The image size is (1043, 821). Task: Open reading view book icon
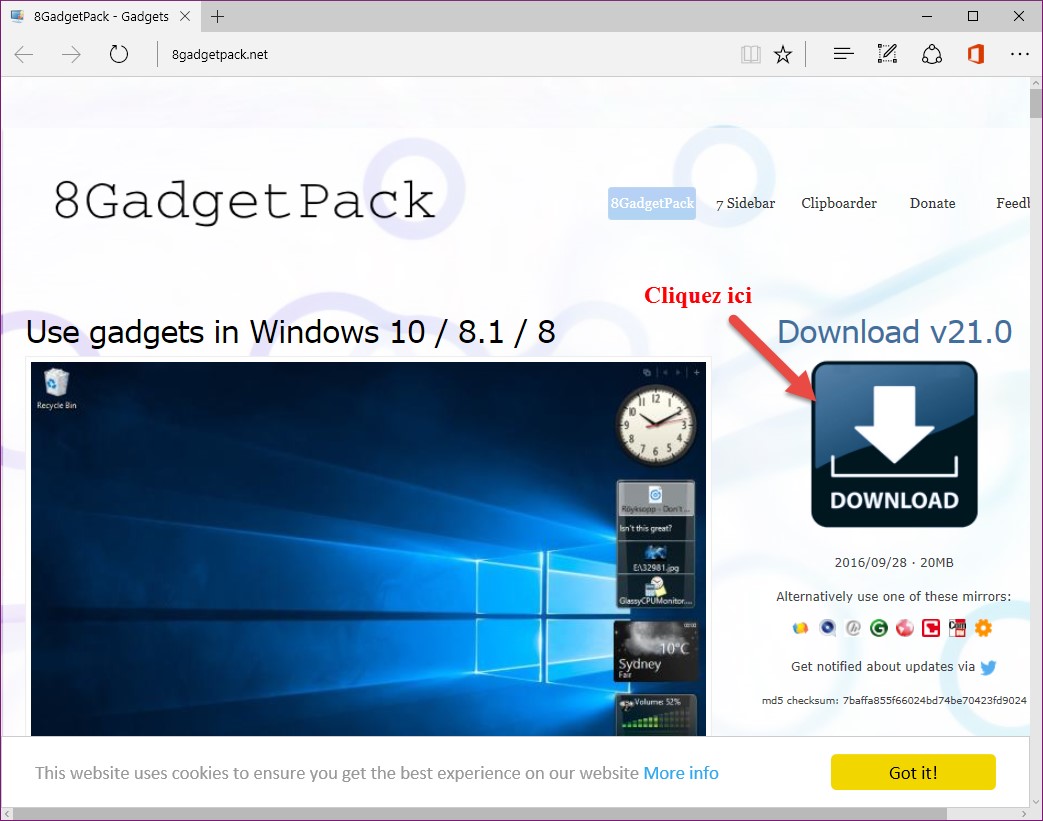pos(750,55)
